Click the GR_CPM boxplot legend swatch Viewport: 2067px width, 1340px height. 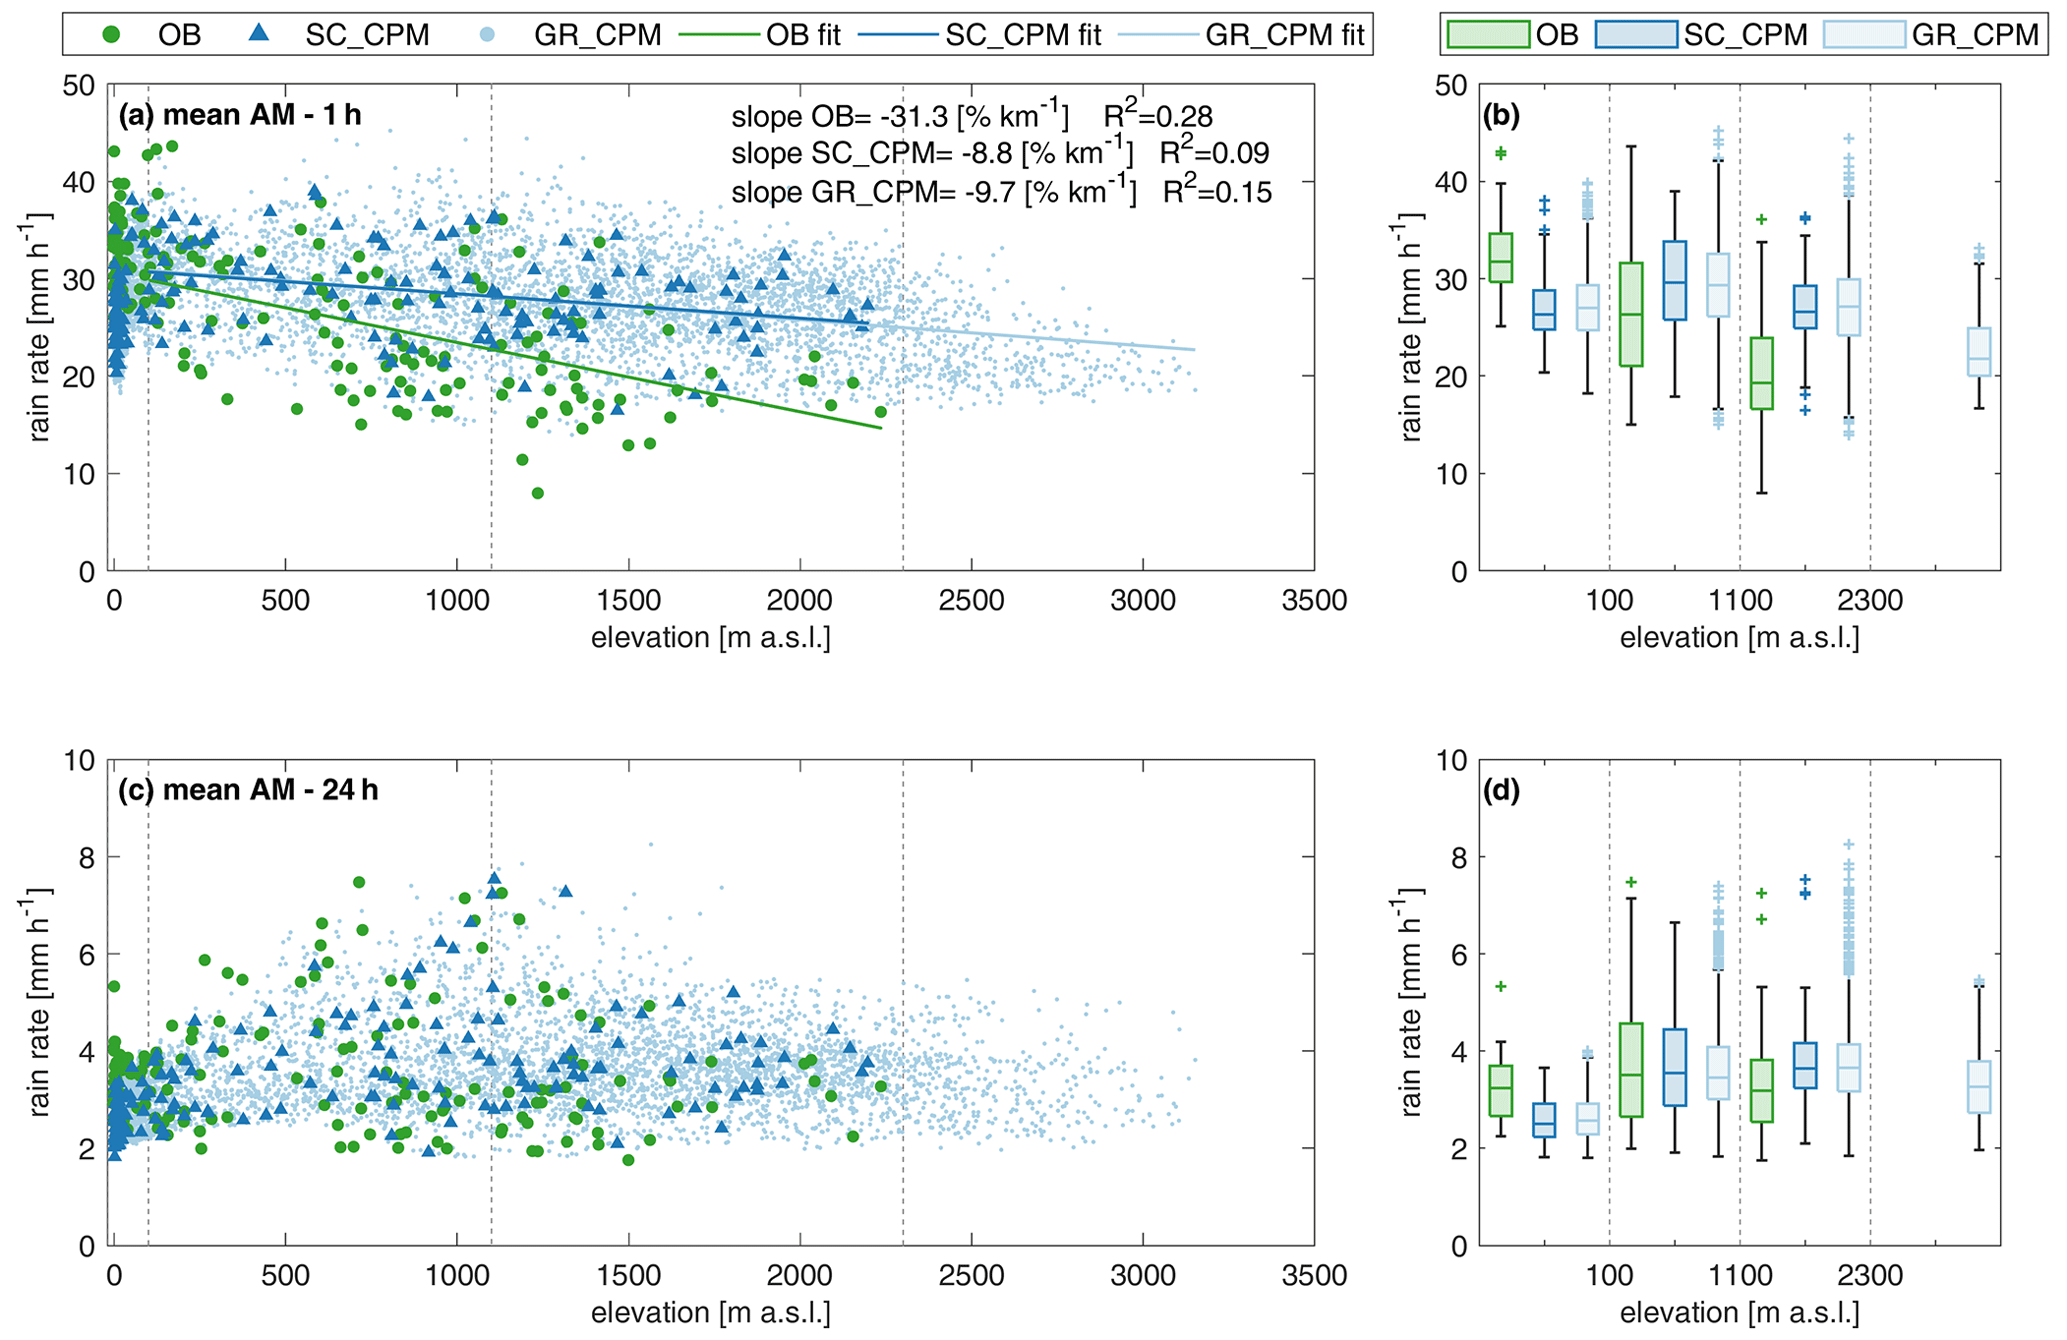pos(1864,35)
